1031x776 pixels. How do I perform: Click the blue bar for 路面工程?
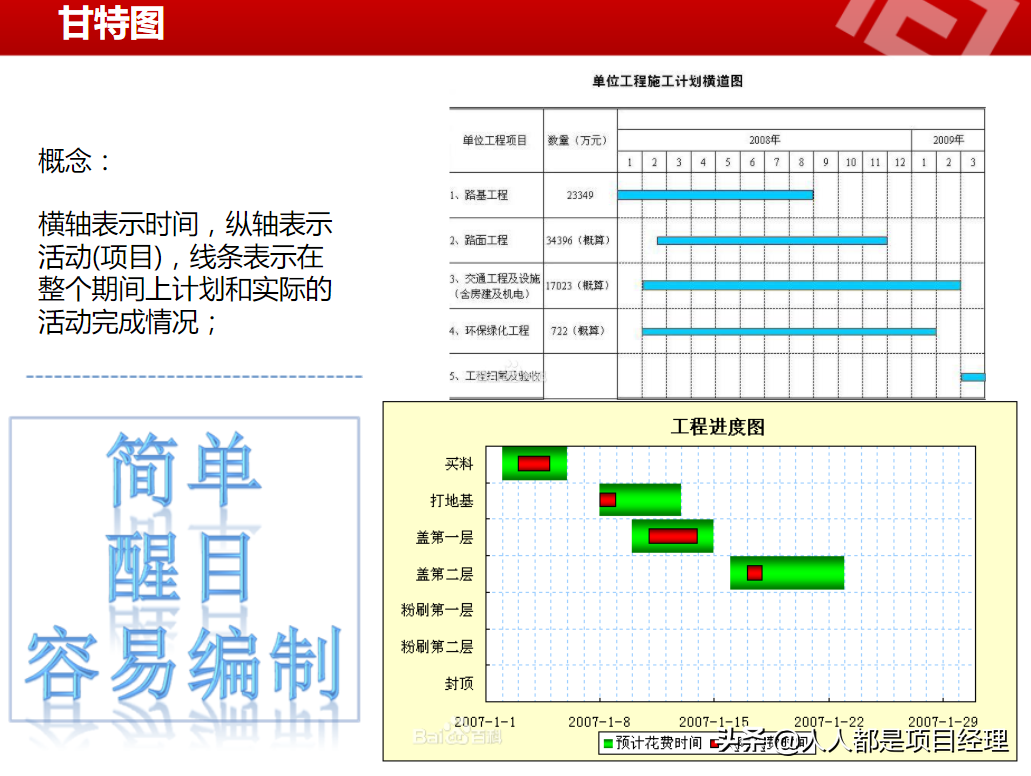point(772,241)
